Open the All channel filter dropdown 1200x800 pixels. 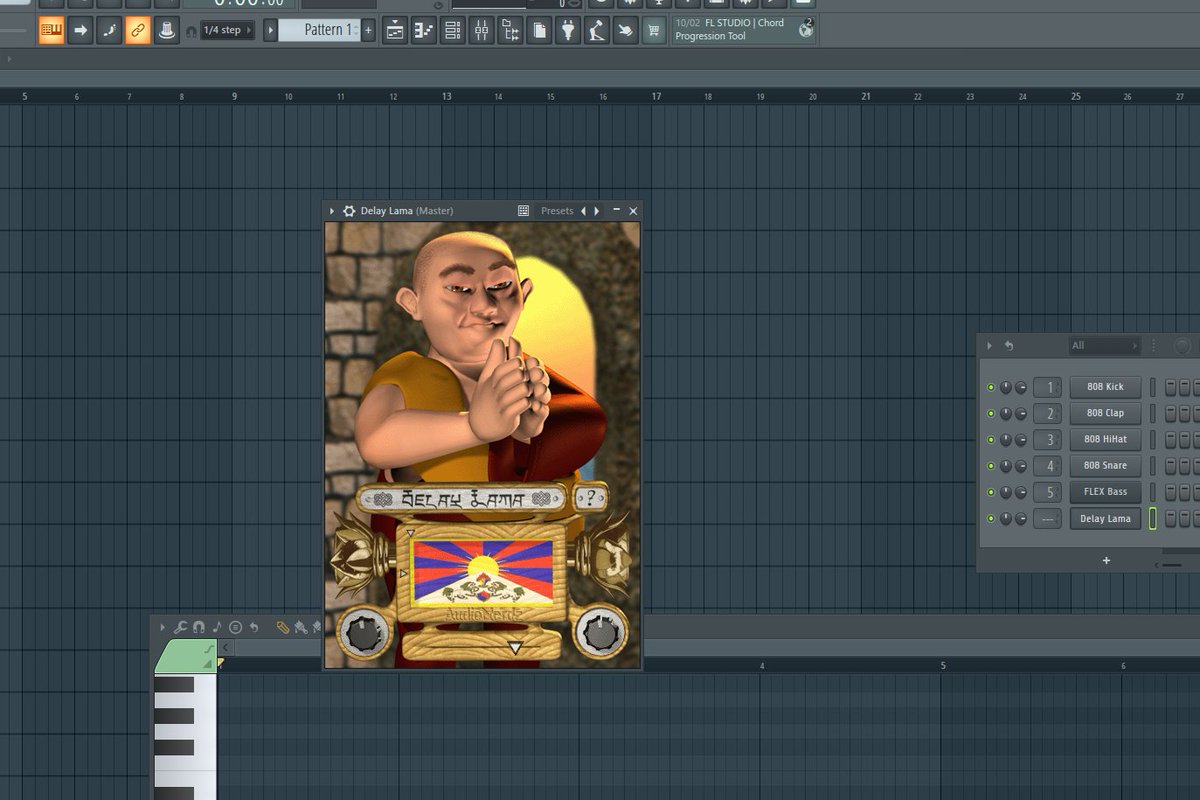1104,346
